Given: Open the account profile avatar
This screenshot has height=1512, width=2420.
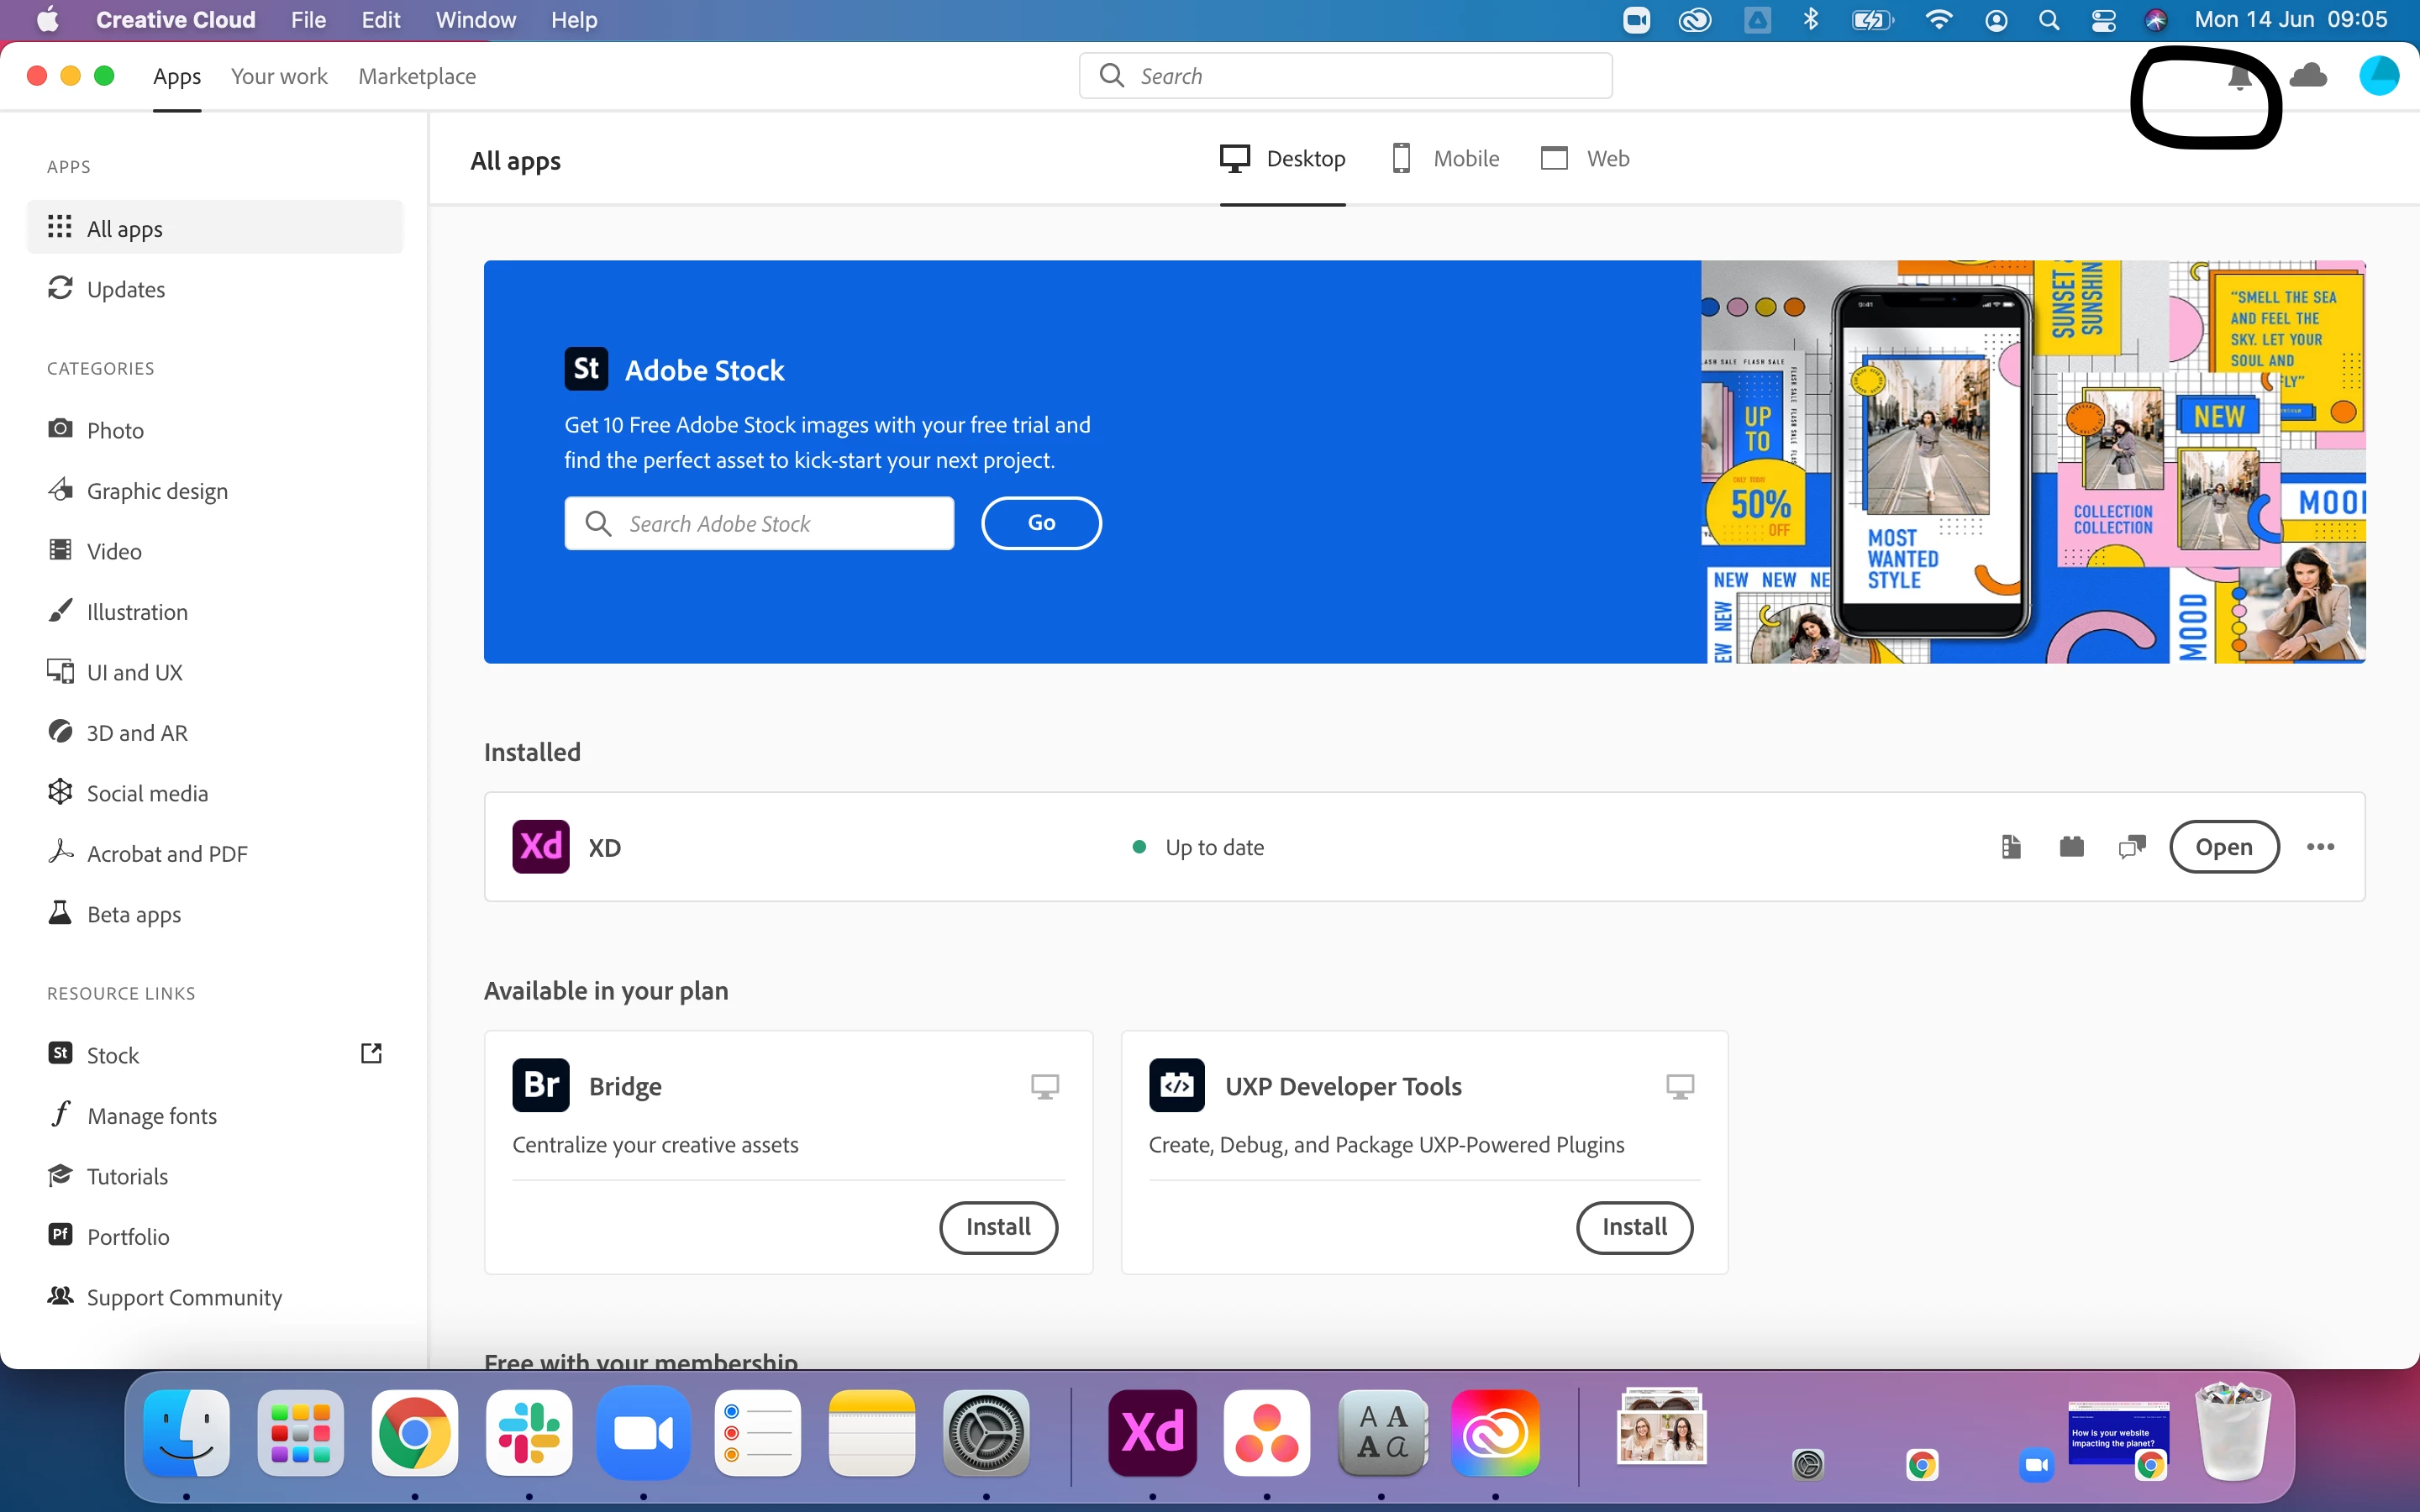Looking at the screenshot, I should pos(2379,76).
